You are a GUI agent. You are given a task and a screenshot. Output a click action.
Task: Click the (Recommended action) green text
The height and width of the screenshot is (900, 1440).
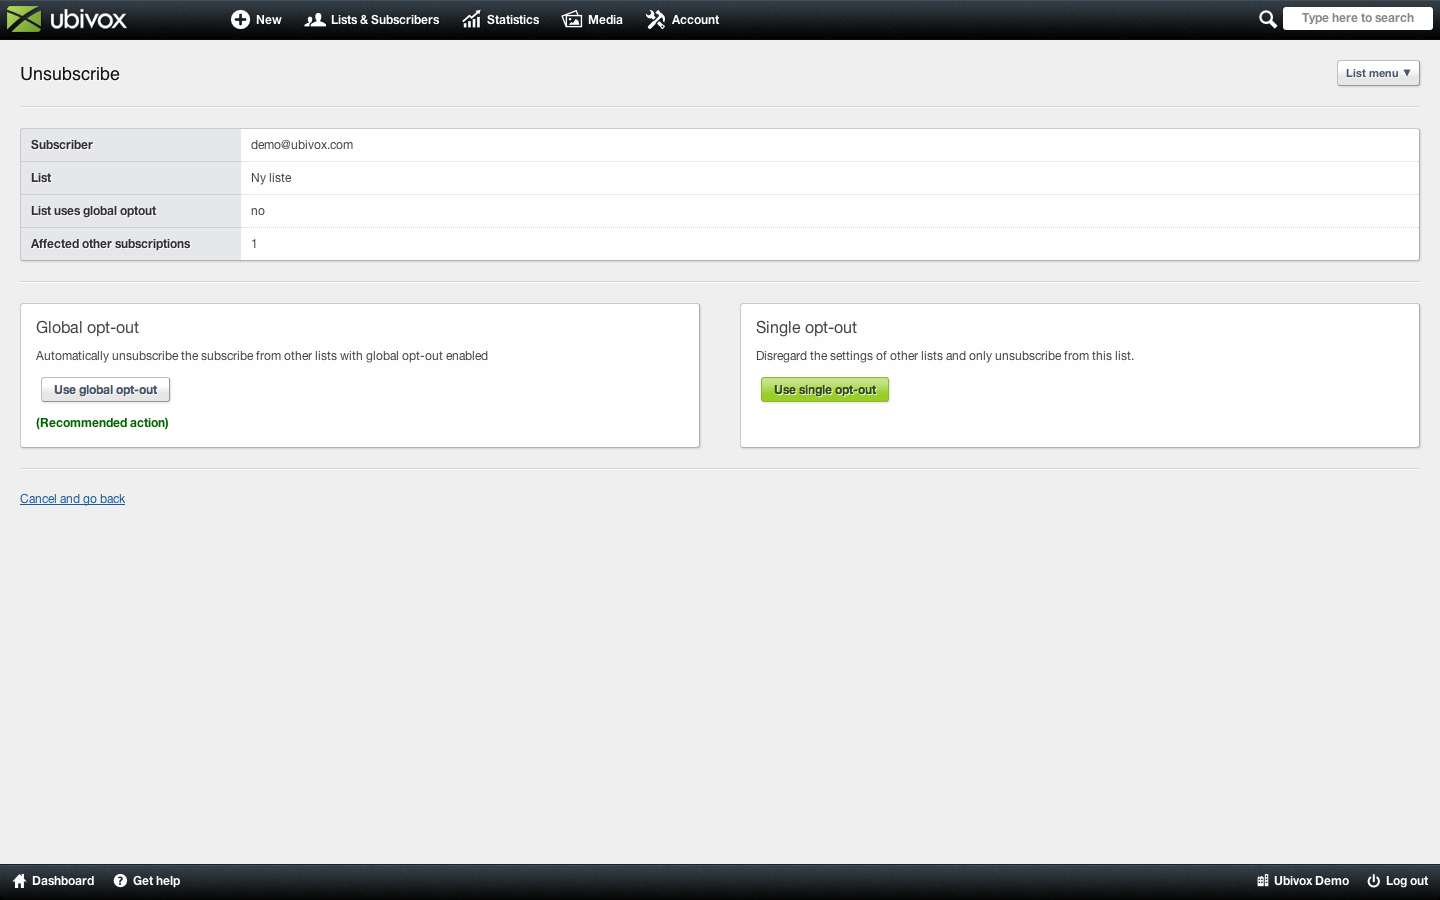(x=102, y=423)
